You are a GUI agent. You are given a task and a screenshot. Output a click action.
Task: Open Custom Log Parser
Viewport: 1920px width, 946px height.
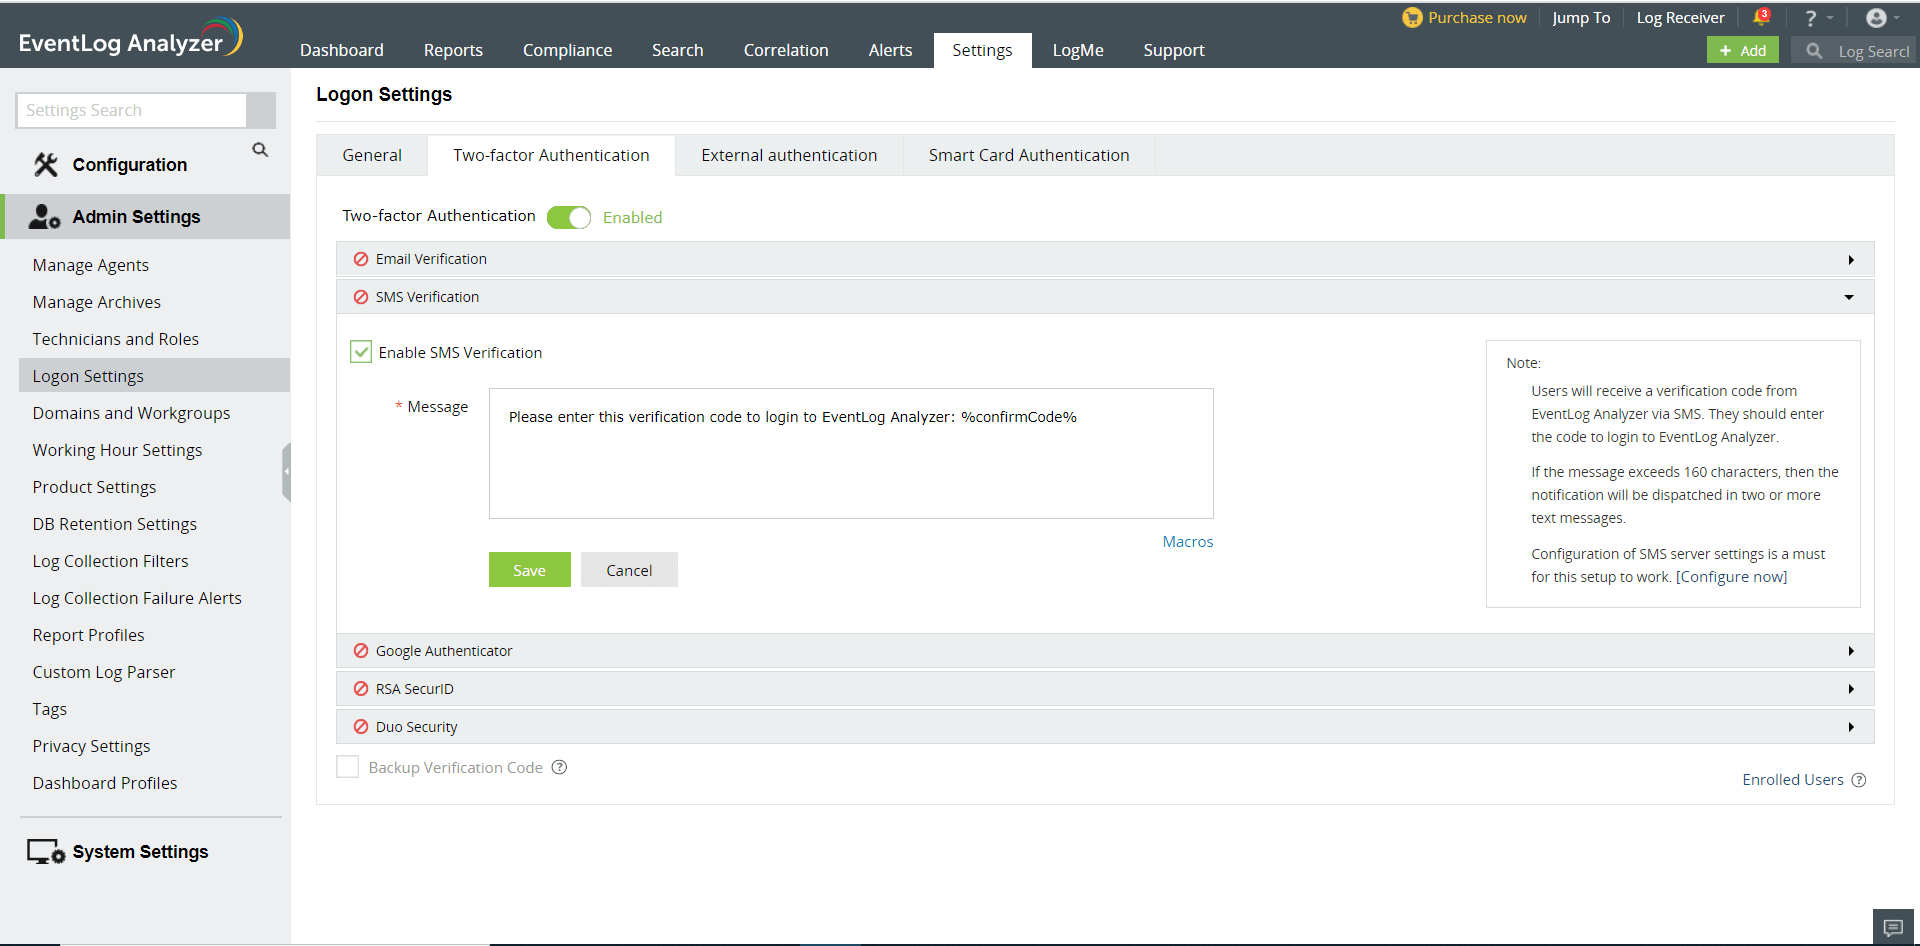tap(104, 672)
